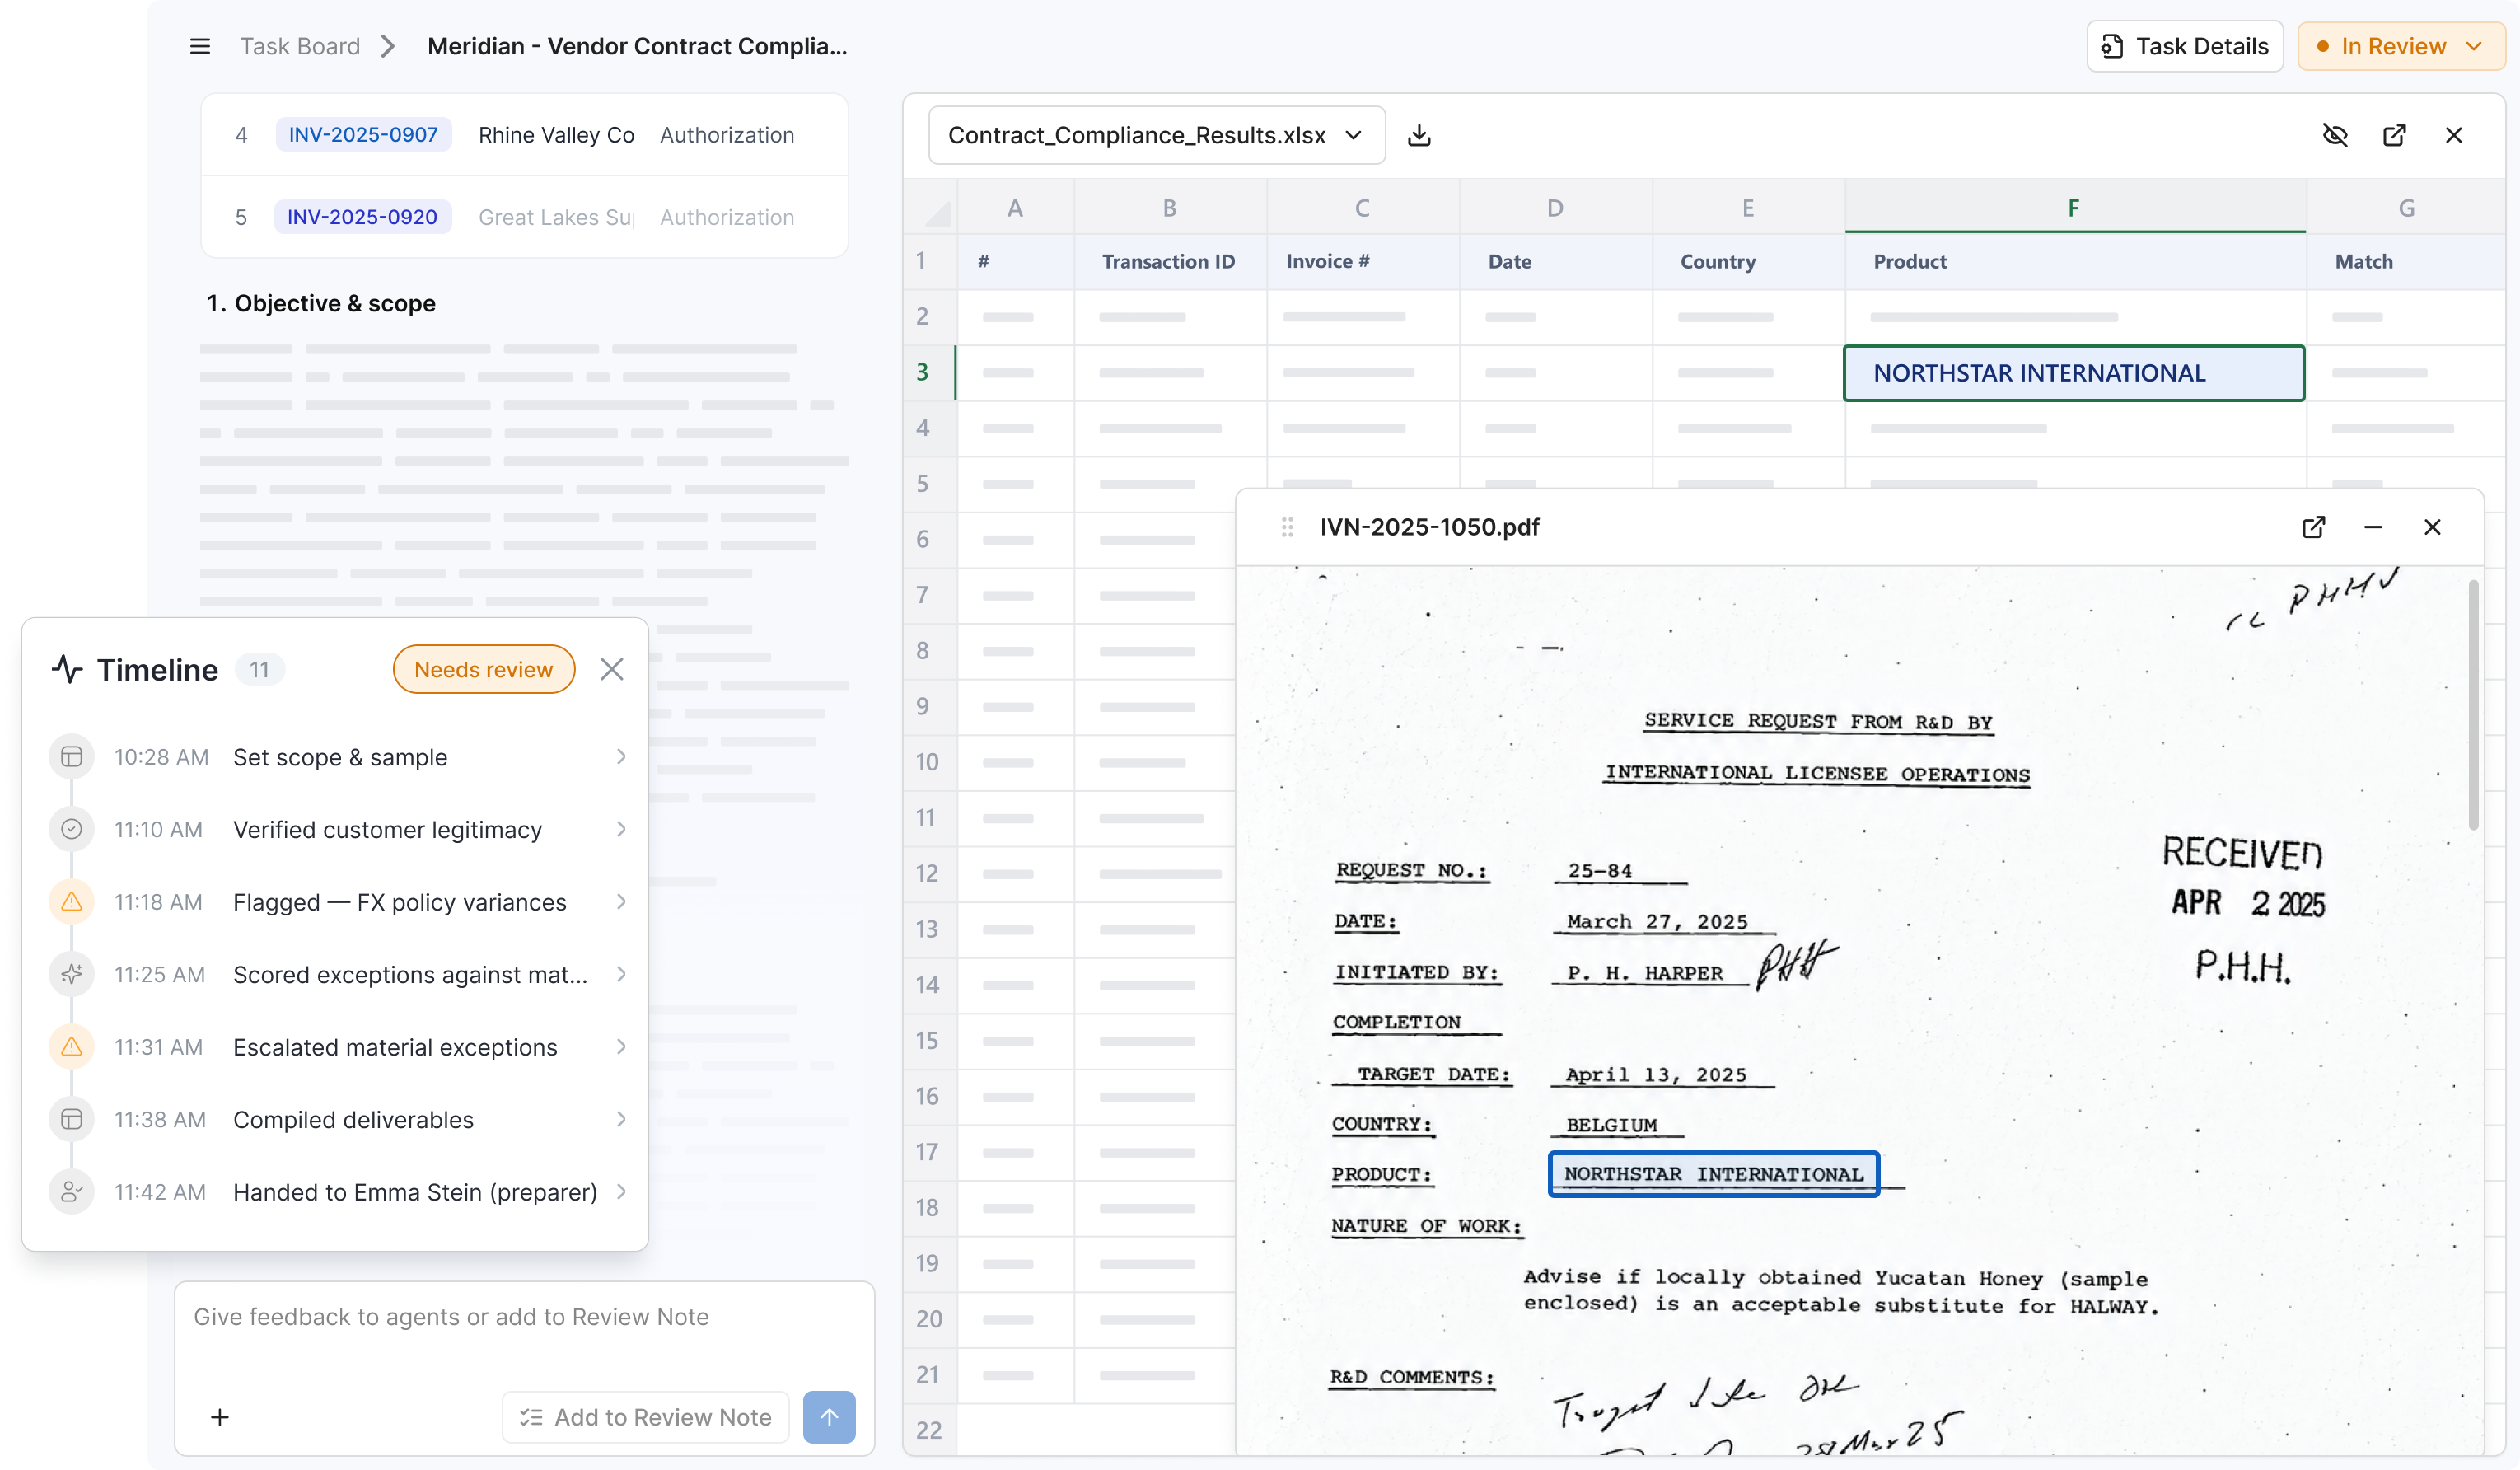Open spreadsheet in new window icon
The height and width of the screenshot is (1470, 2520).
tap(2394, 135)
